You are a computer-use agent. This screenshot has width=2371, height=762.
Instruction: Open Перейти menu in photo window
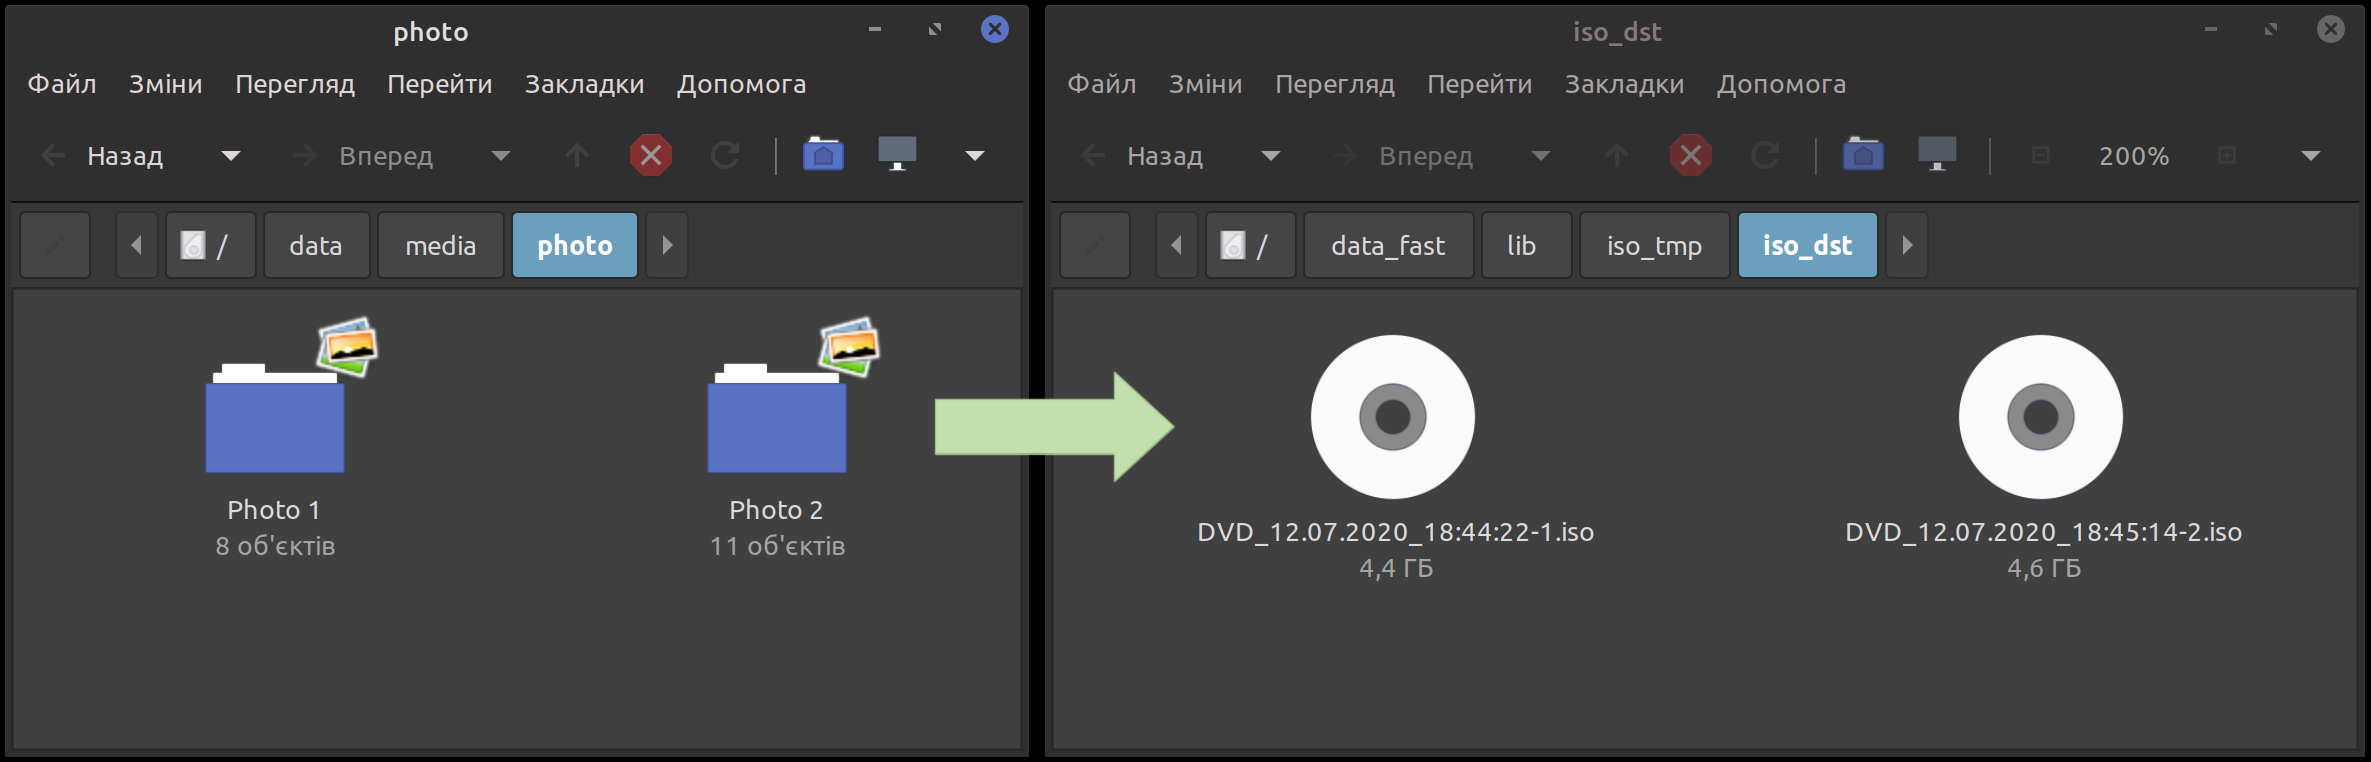(x=440, y=84)
